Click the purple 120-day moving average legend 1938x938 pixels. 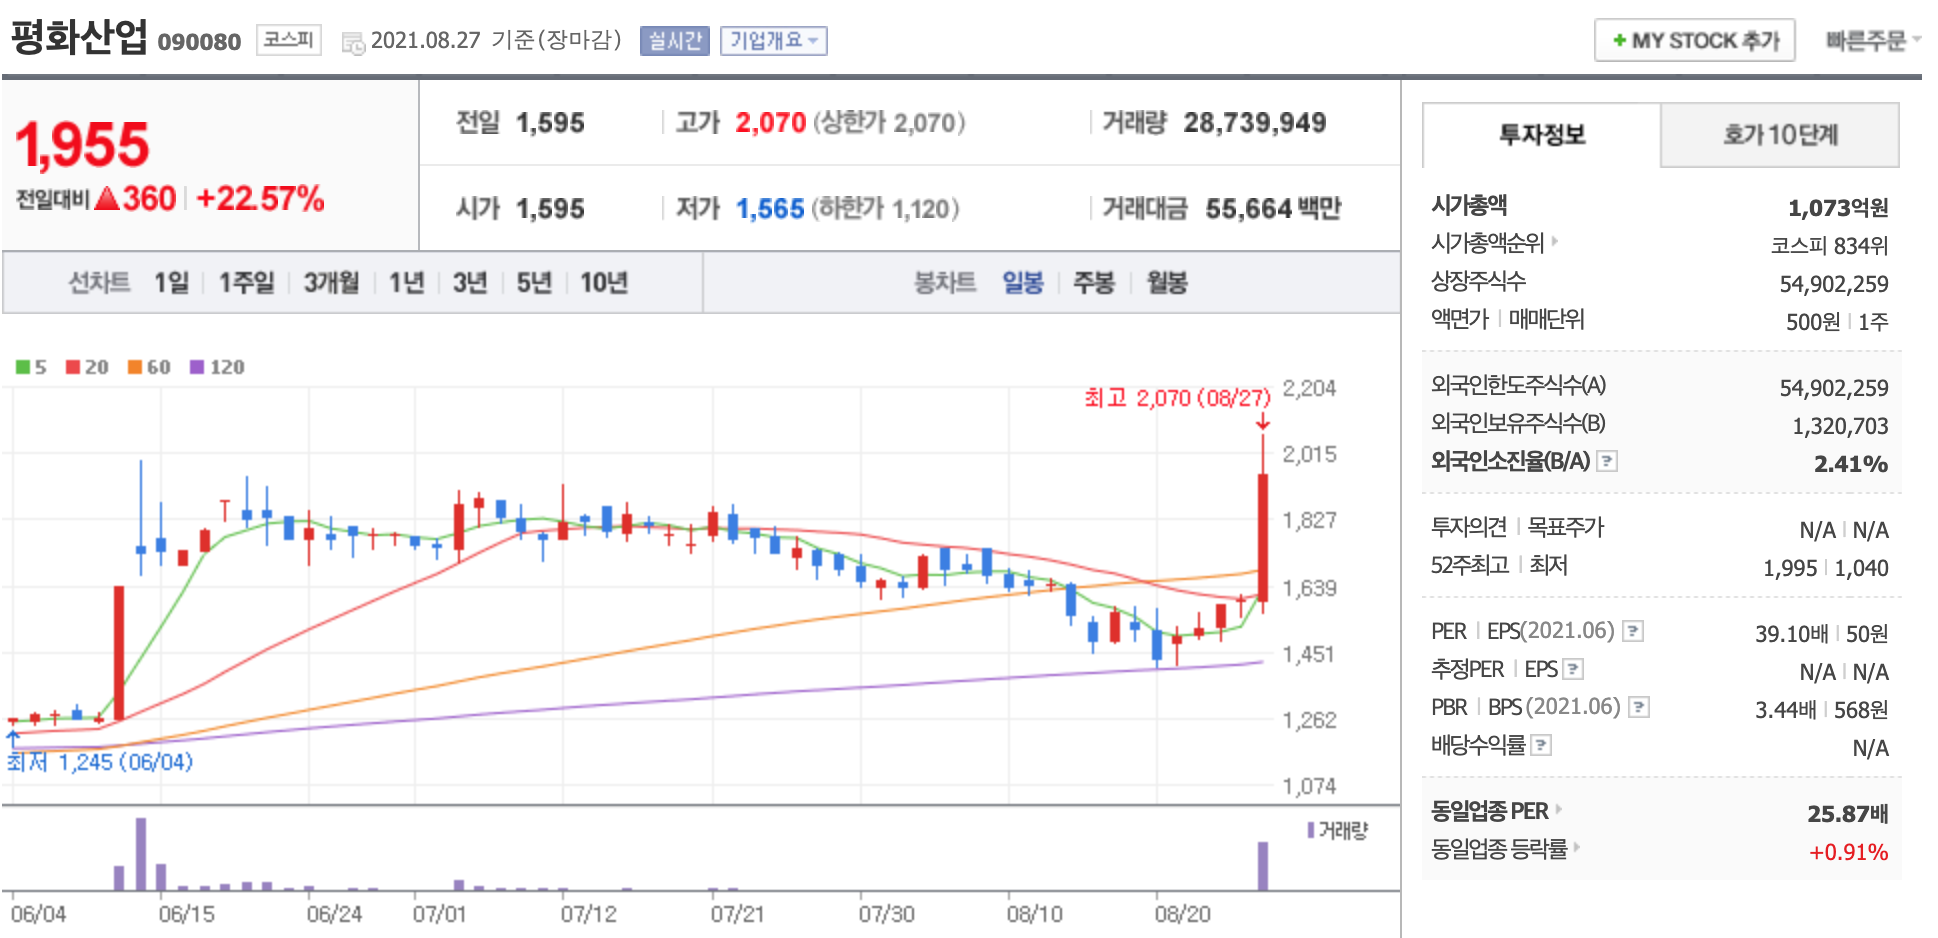pos(217,367)
